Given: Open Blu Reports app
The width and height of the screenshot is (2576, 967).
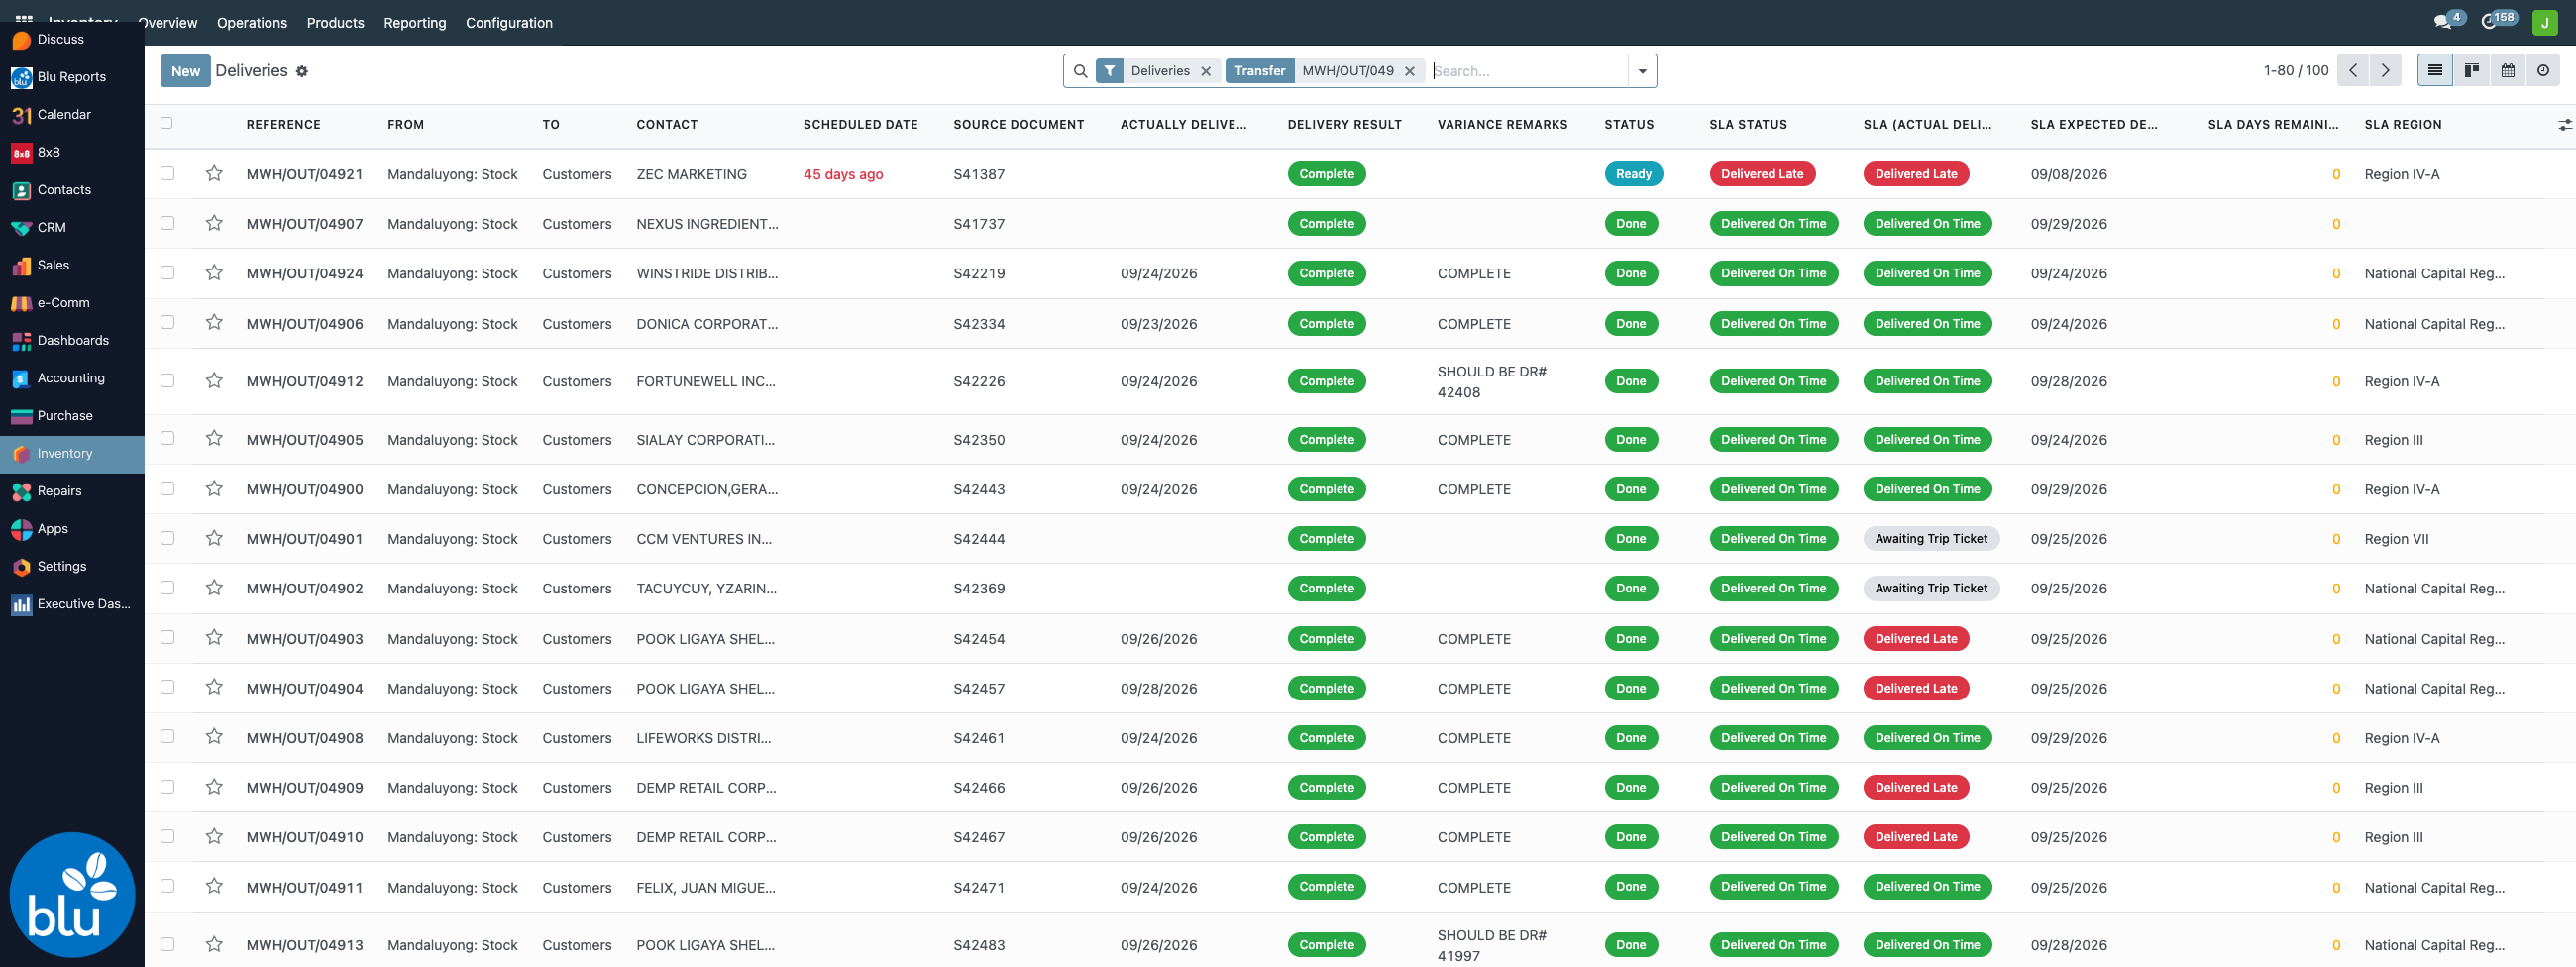Looking at the screenshot, I should point(72,77).
